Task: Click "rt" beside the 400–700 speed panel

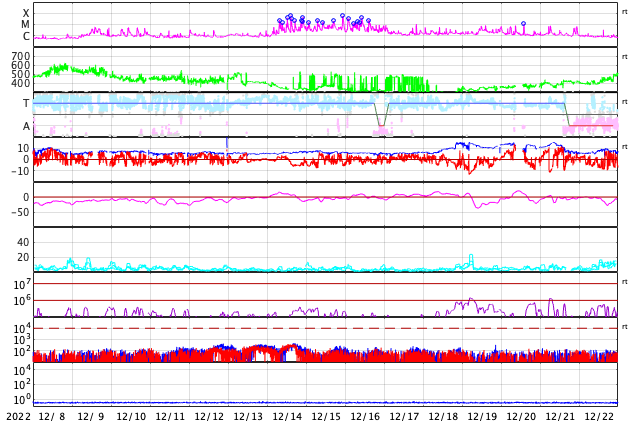Action: click(624, 57)
